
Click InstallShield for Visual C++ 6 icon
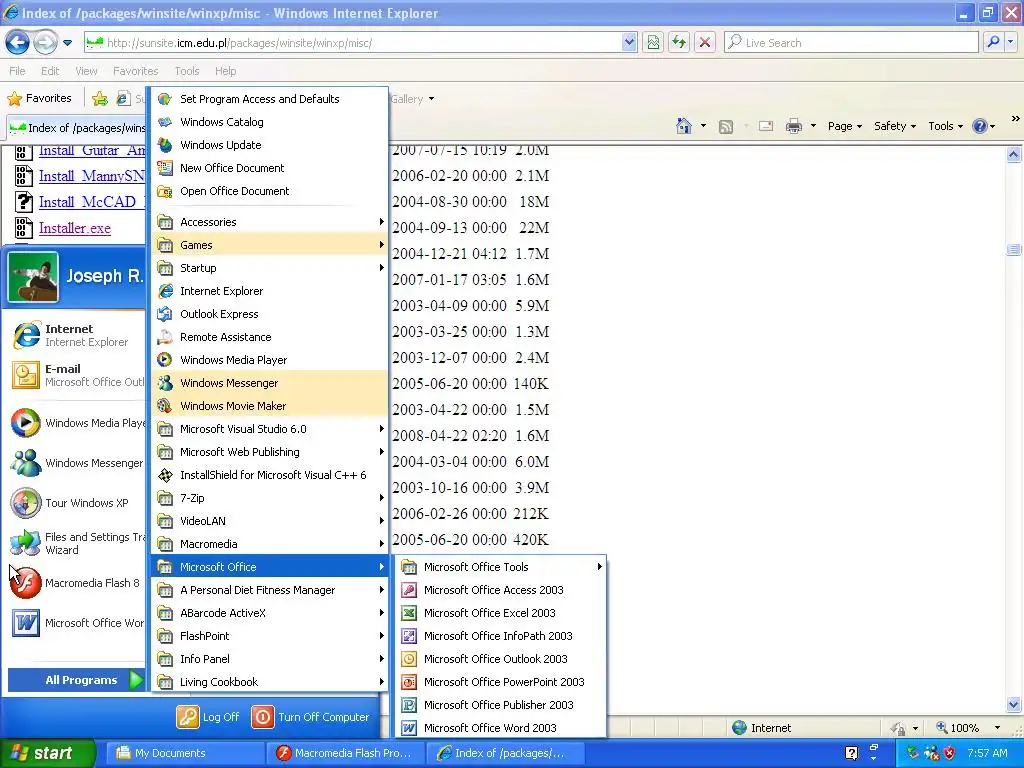point(165,475)
